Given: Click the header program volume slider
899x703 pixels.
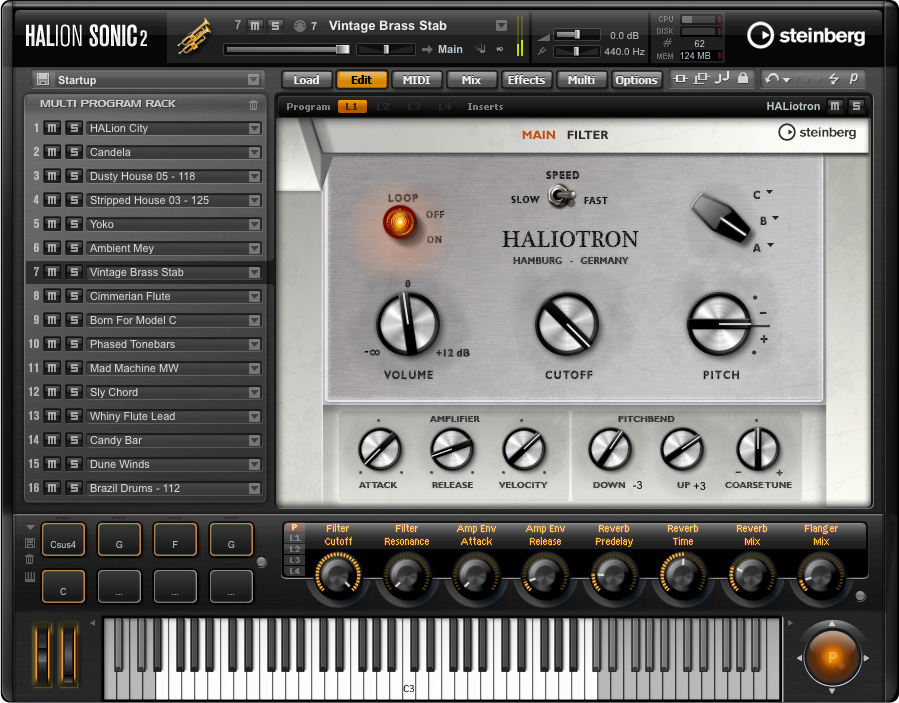Looking at the screenshot, I should (287, 49).
